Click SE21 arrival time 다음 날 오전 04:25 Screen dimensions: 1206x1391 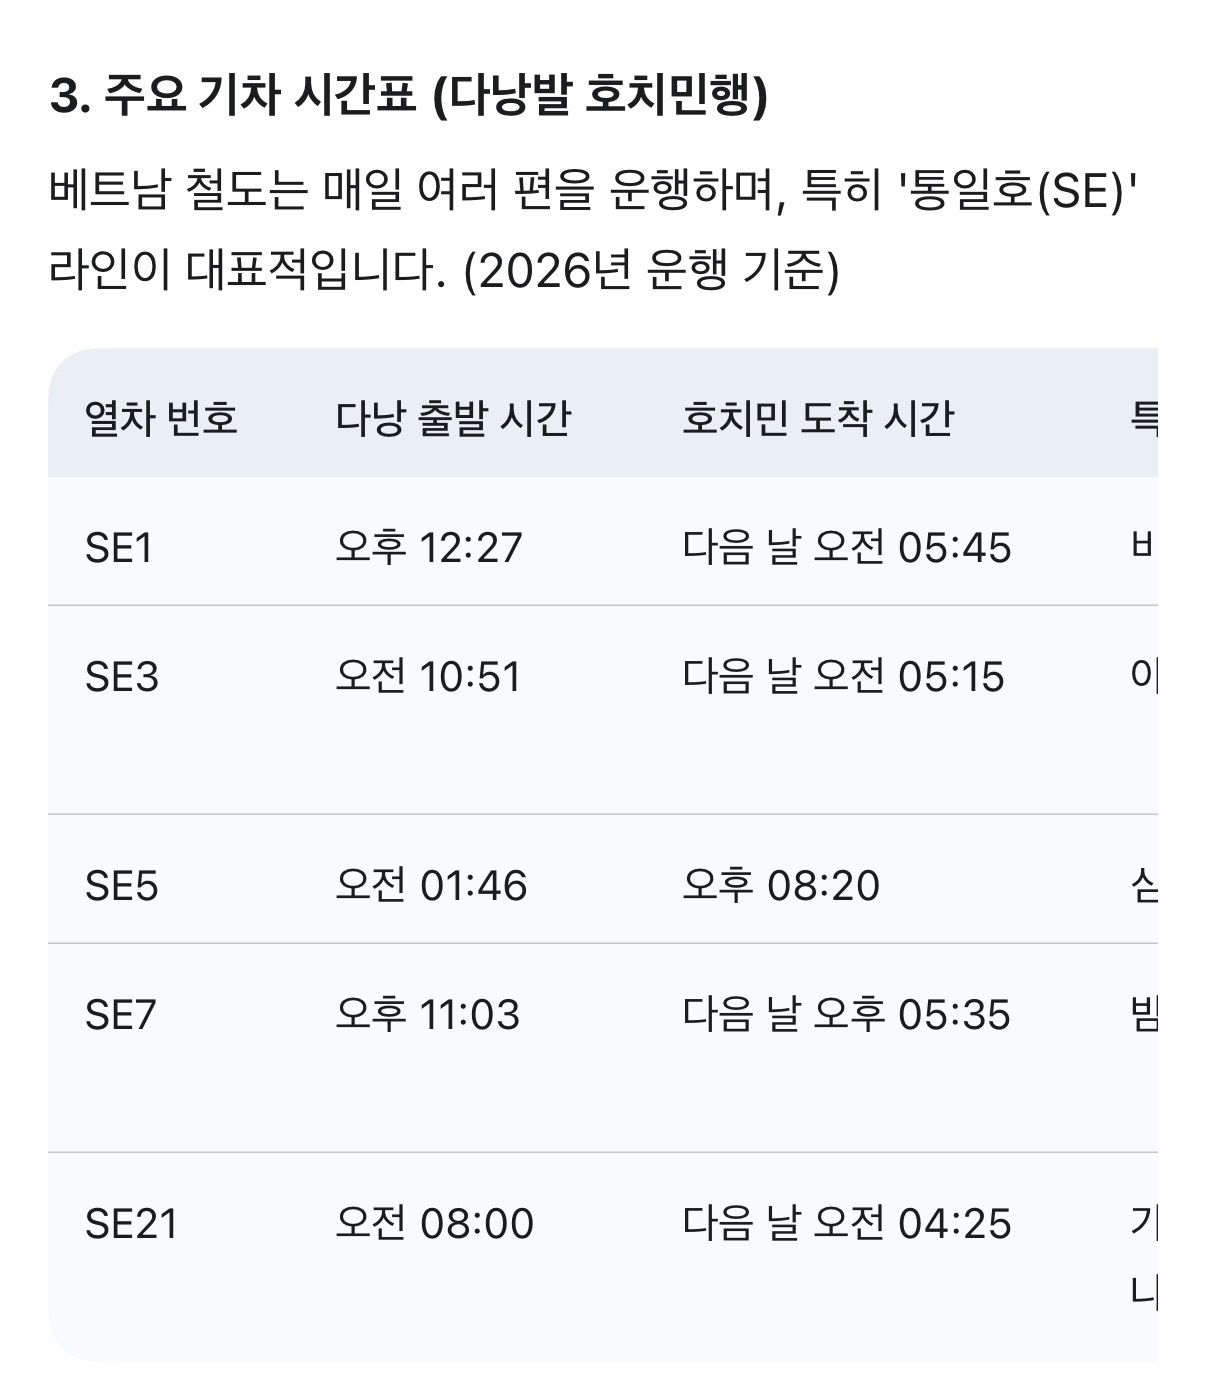pos(847,1224)
